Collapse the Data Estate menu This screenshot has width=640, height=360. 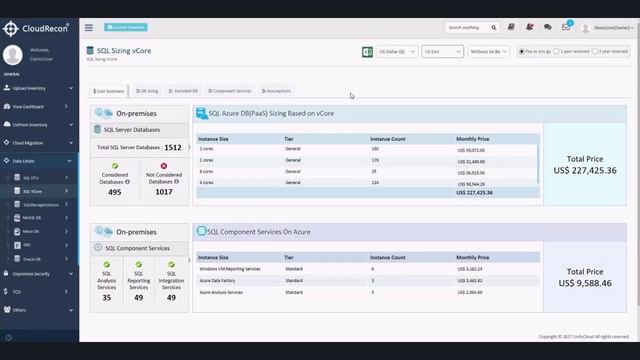(39, 161)
